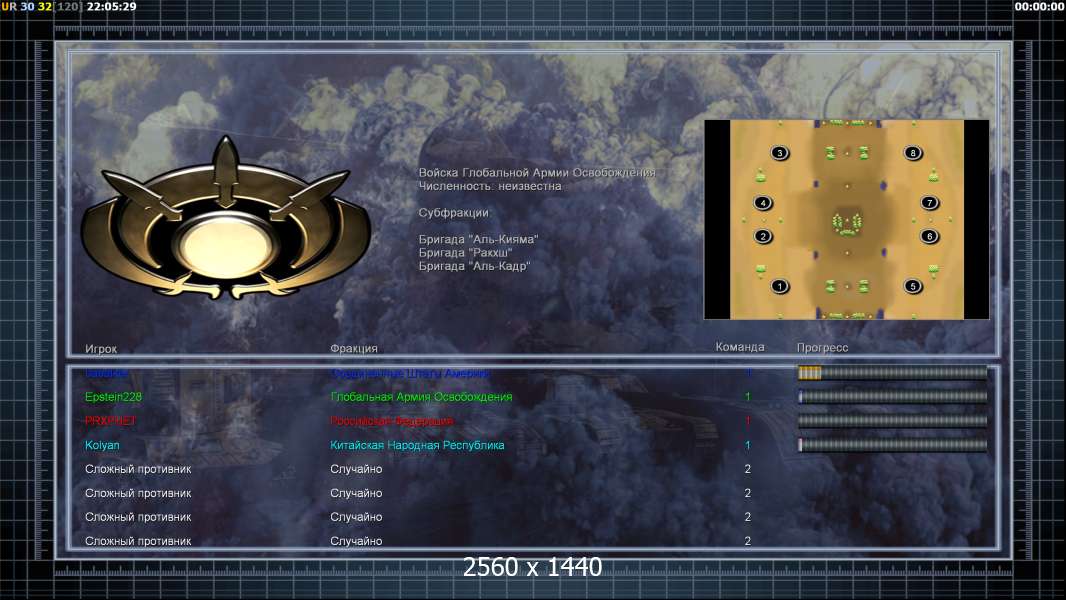Select start position 3 on the minimap
Viewport: 1066px width, 600px height.
[x=780, y=153]
